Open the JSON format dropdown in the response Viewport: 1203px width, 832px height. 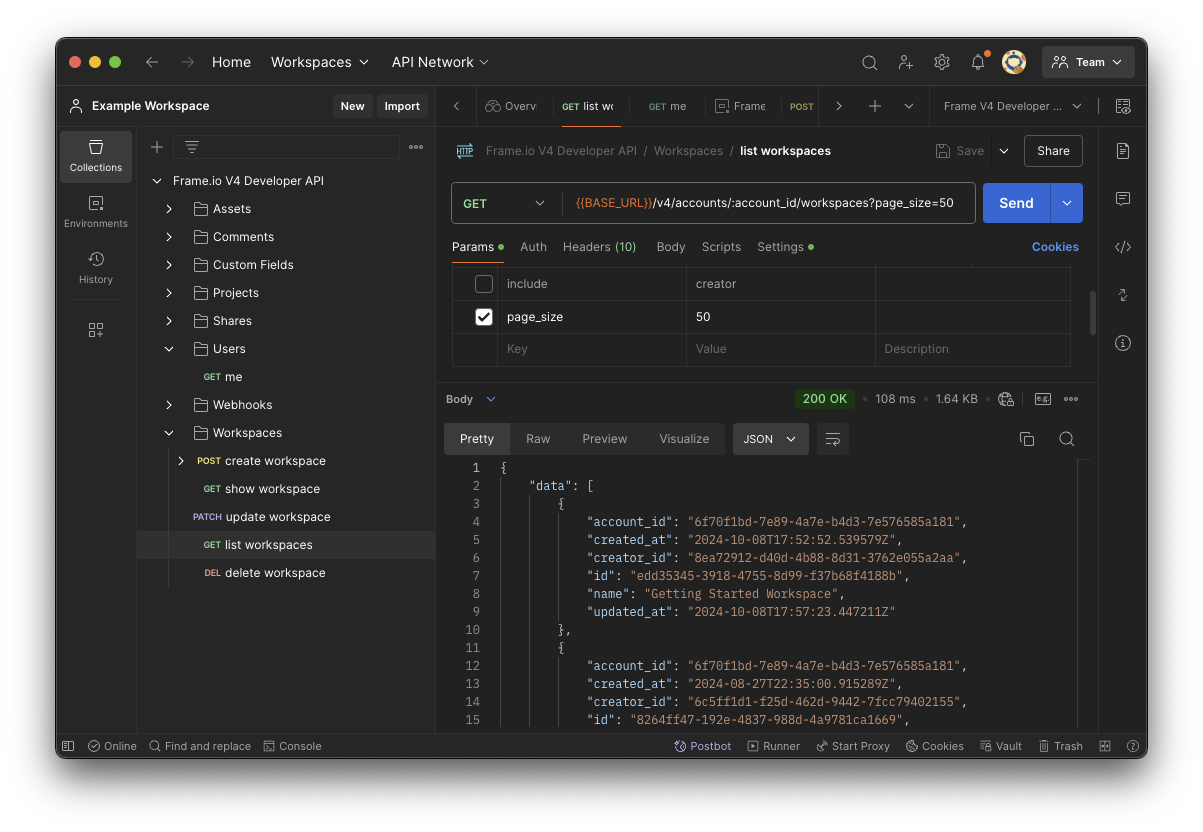coord(770,438)
